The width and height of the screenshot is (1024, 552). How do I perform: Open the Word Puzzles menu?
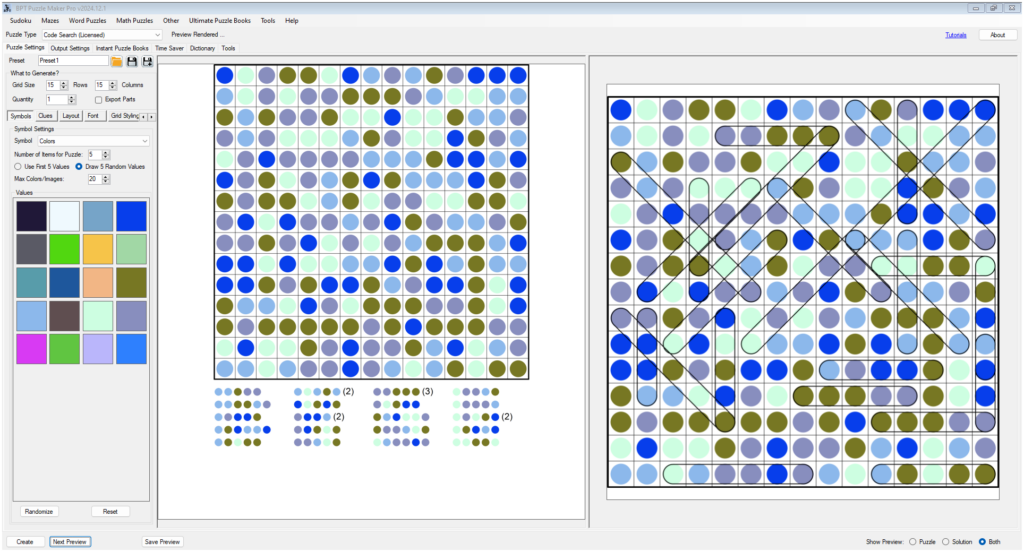pyautogui.click(x=88, y=20)
